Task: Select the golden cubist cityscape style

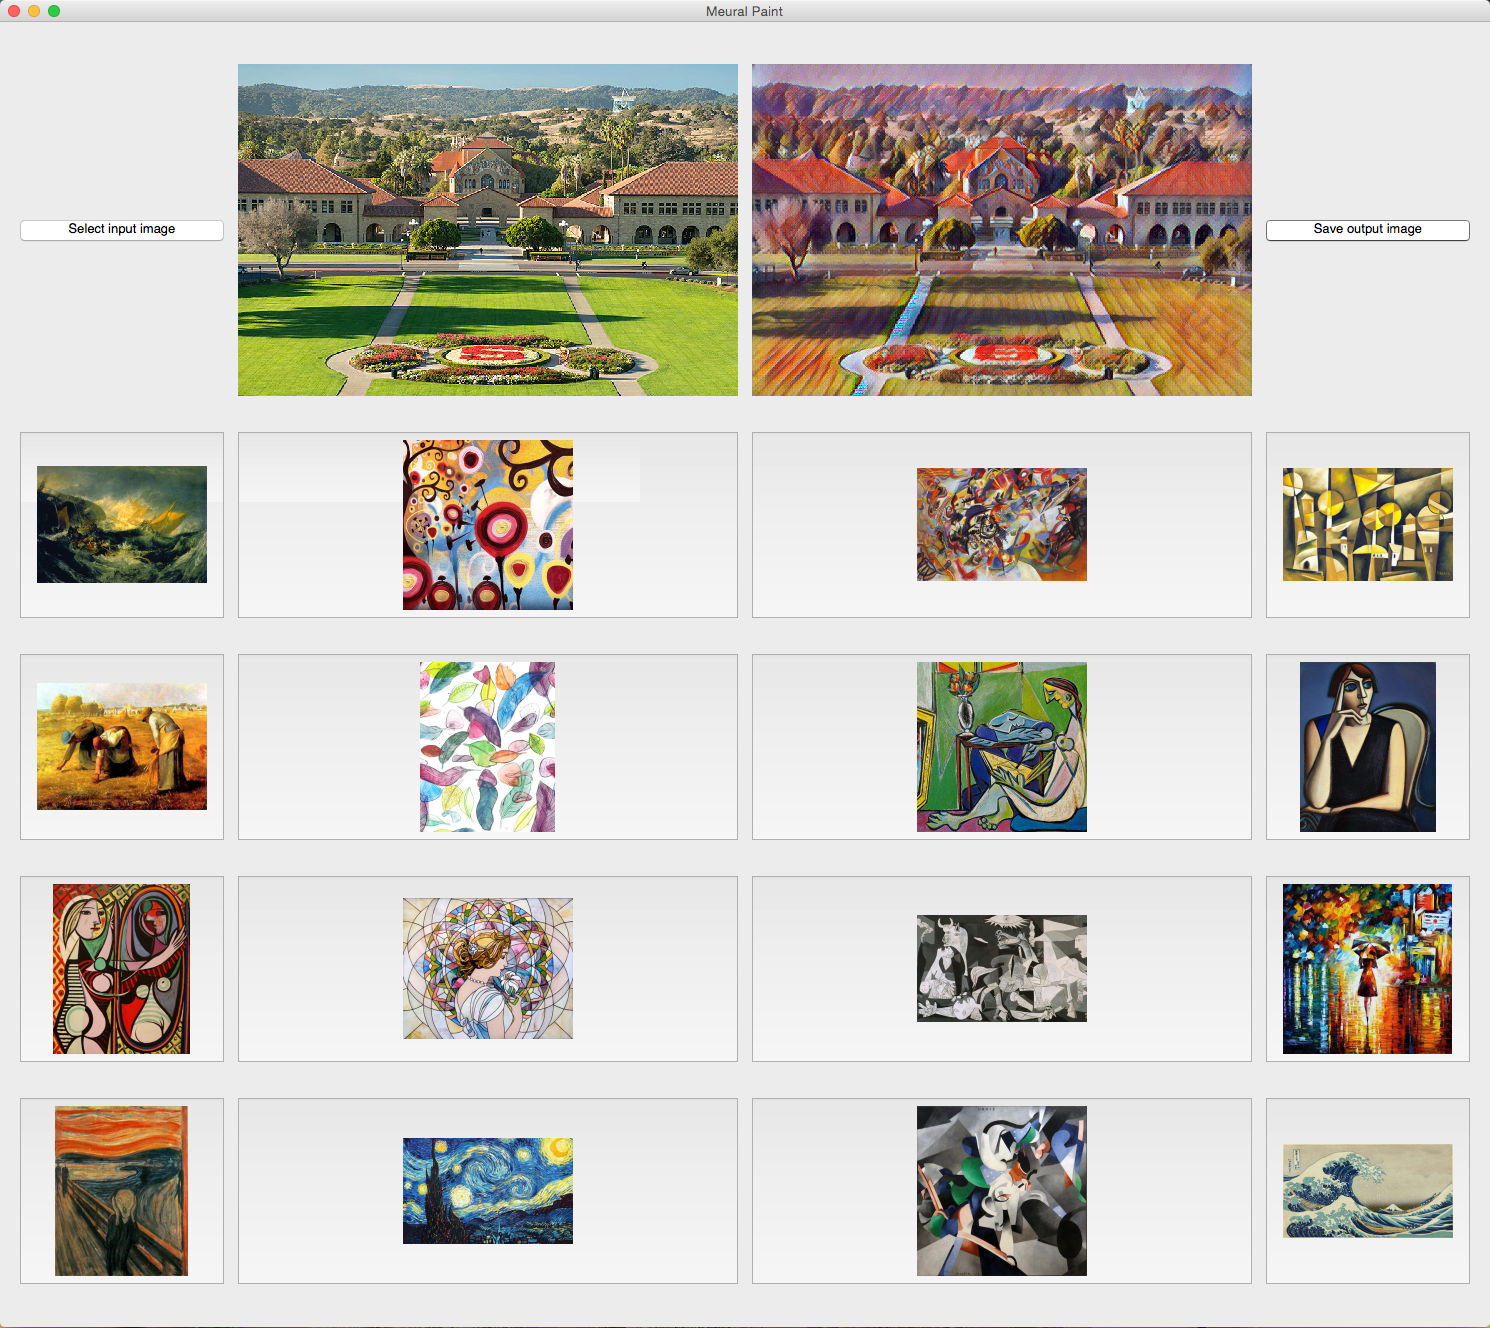Action: click(x=1368, y=525)
